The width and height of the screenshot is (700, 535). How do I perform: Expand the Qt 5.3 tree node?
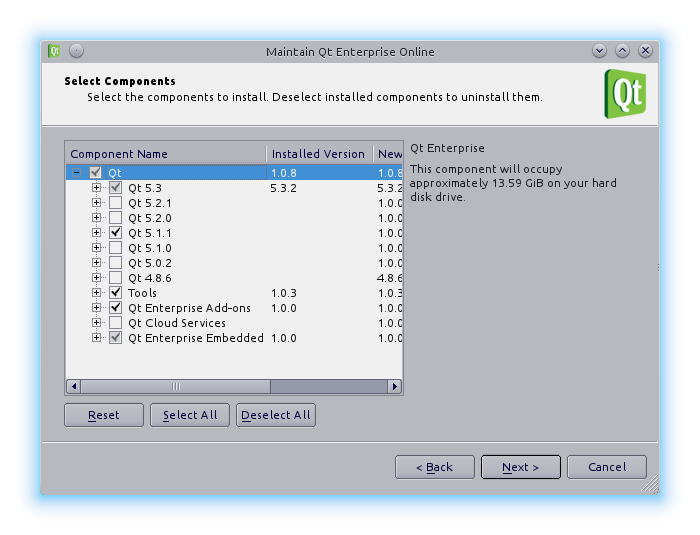tap(97, 188)
